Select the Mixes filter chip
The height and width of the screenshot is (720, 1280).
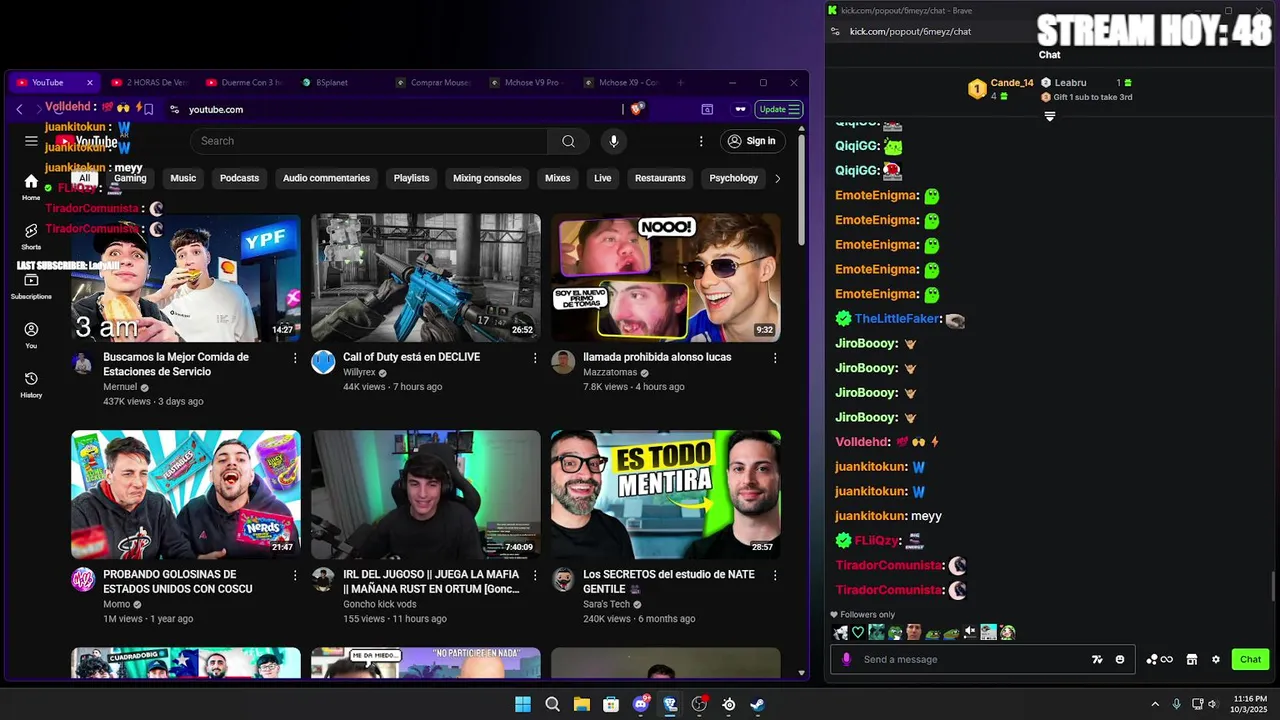(557, 178)
